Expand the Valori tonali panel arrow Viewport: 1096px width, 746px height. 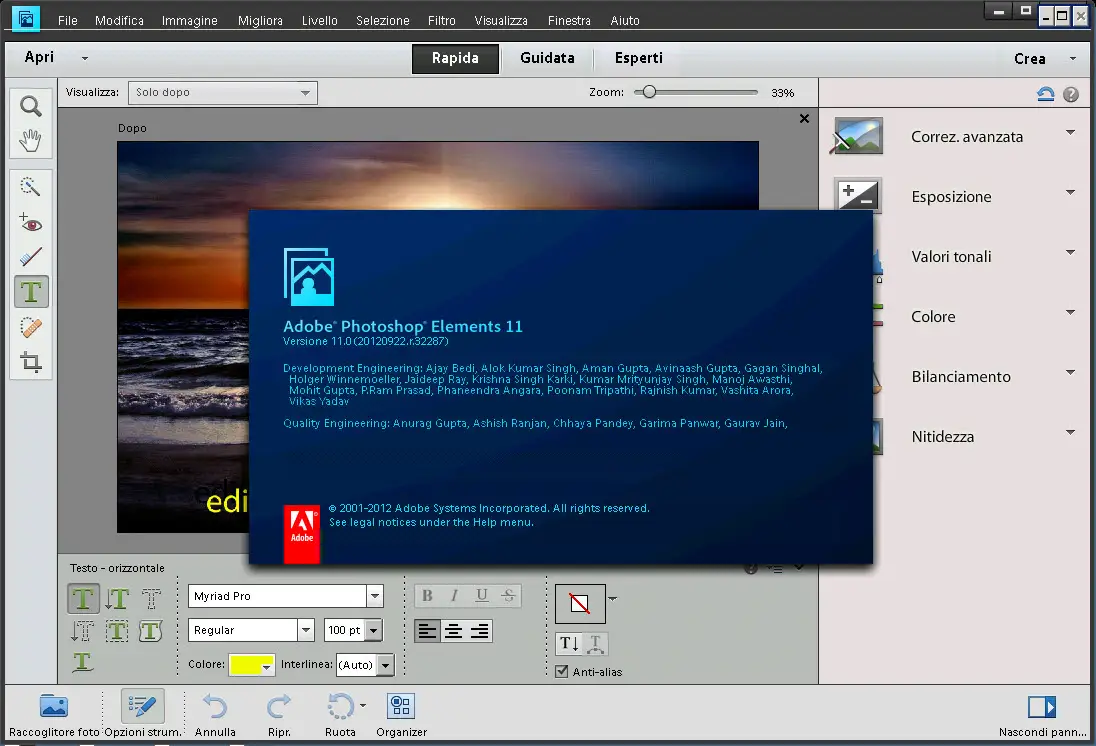(1070, 252)
